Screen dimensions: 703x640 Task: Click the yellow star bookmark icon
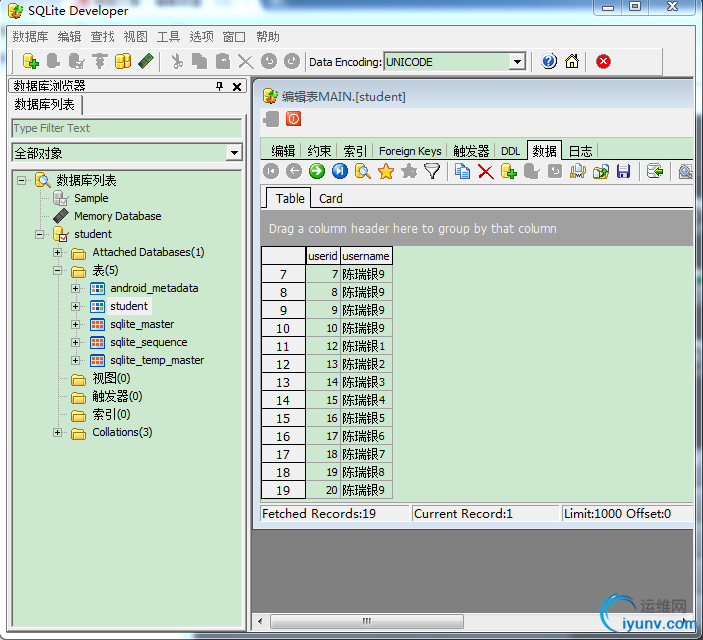click(386, 172)
